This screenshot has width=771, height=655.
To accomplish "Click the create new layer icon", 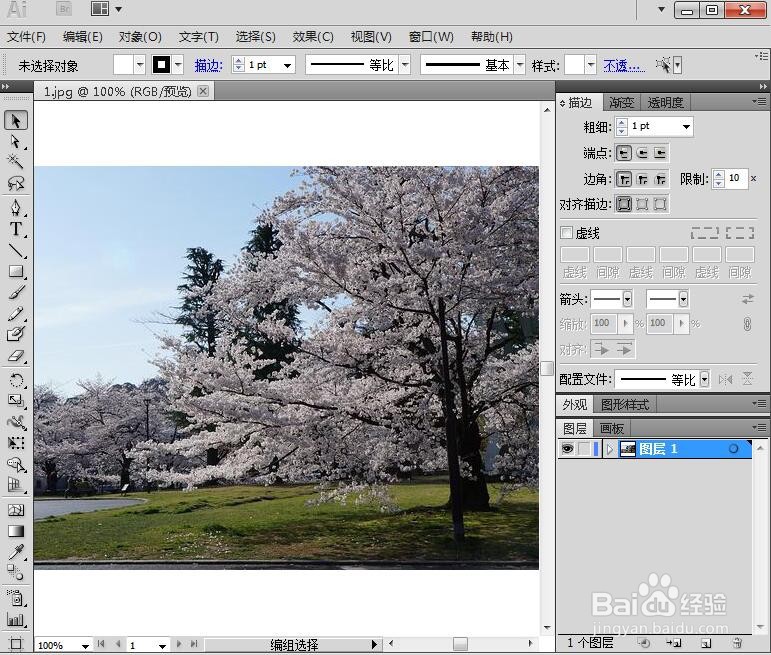I will pyautogui.click(x=706, y=643).
